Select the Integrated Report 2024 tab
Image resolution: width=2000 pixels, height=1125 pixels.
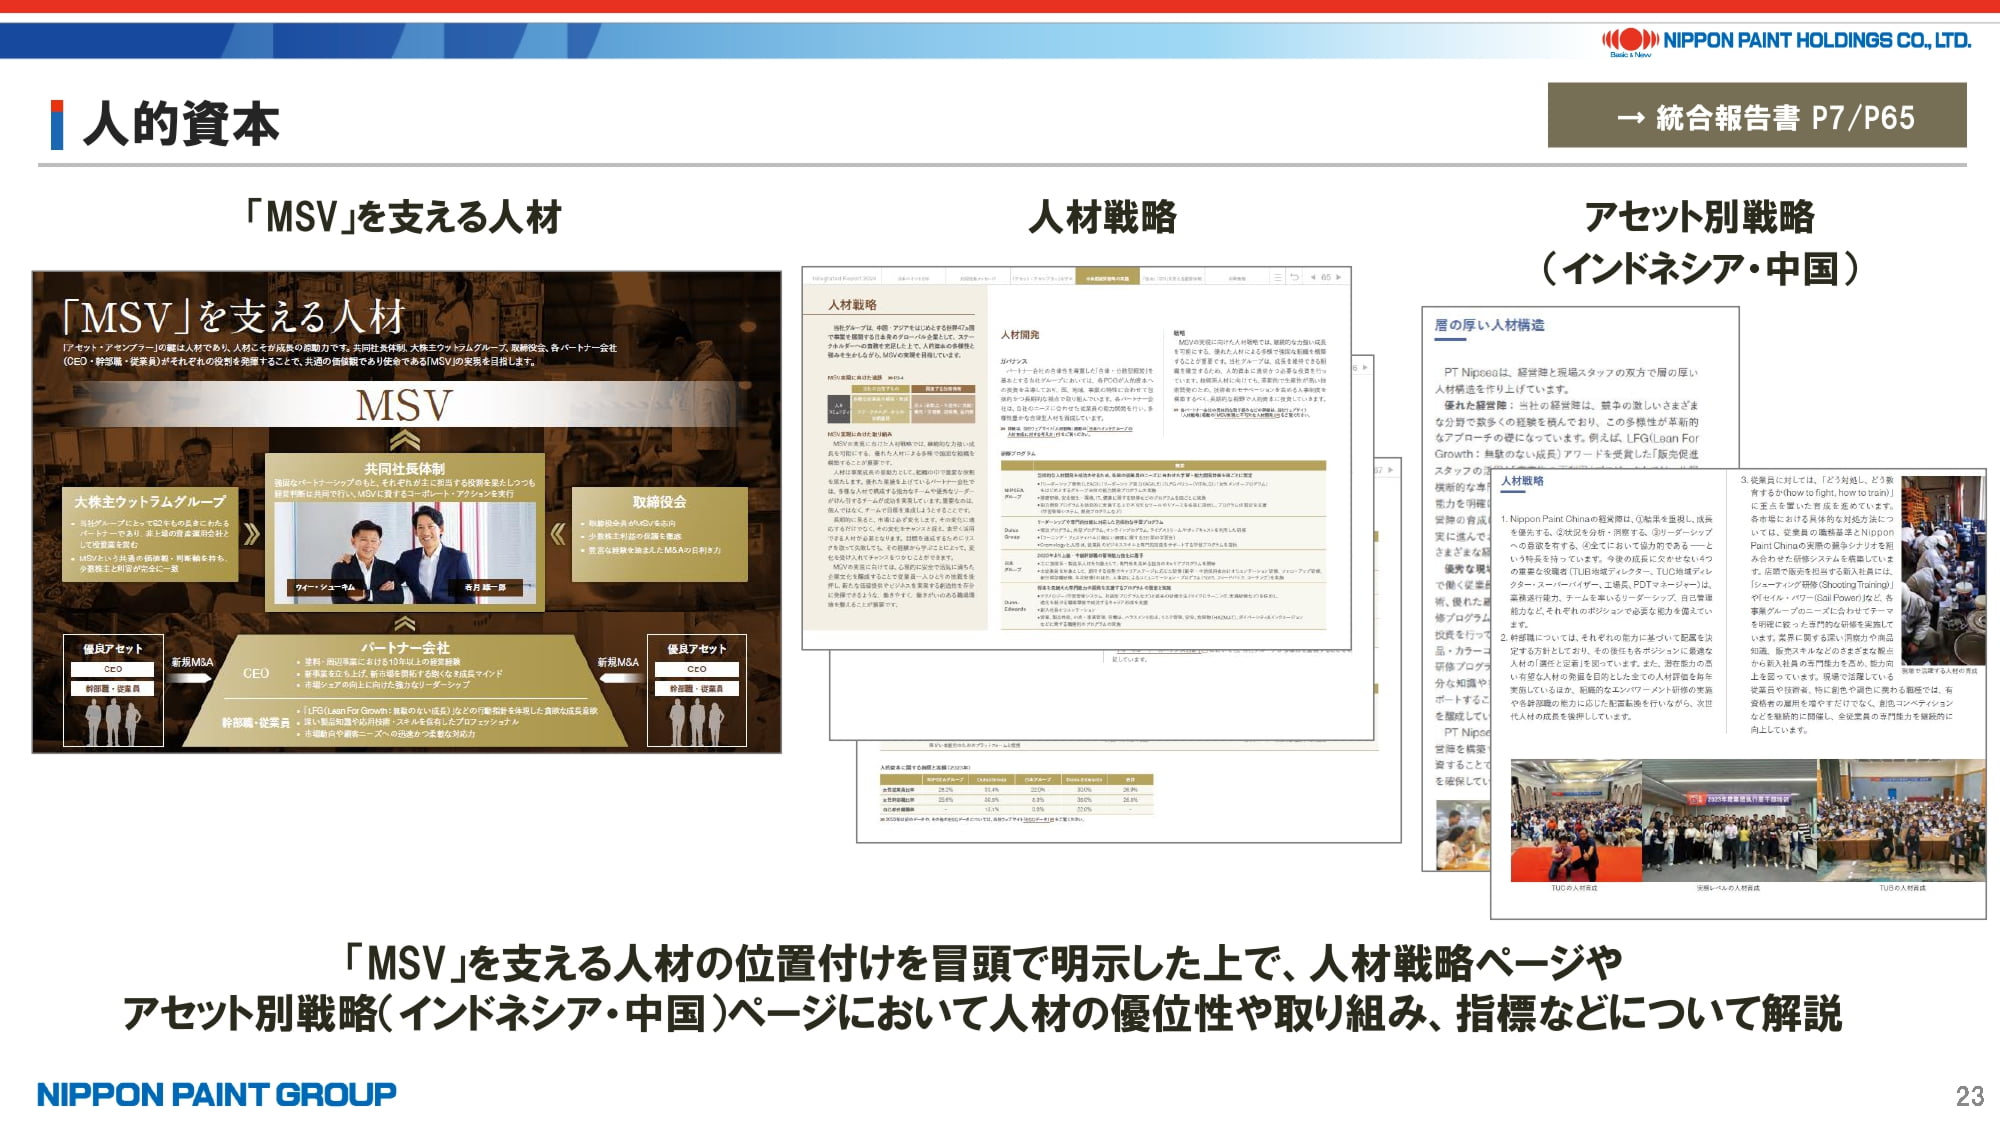[x=844, y=278]
